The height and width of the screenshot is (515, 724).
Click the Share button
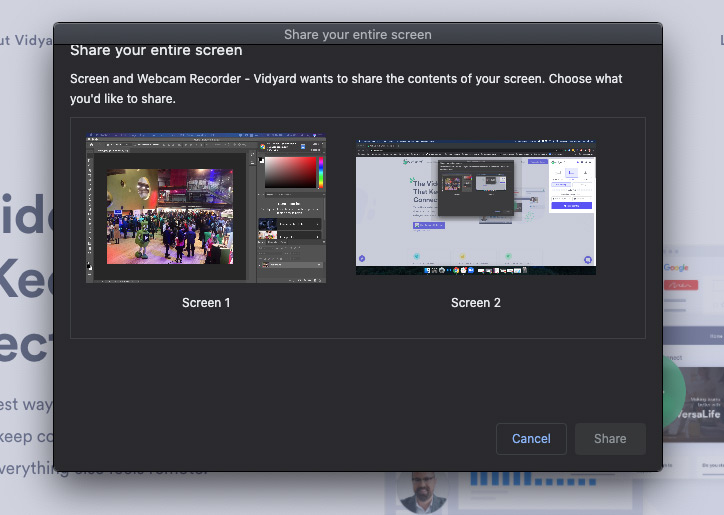click(x=610, y=439)
